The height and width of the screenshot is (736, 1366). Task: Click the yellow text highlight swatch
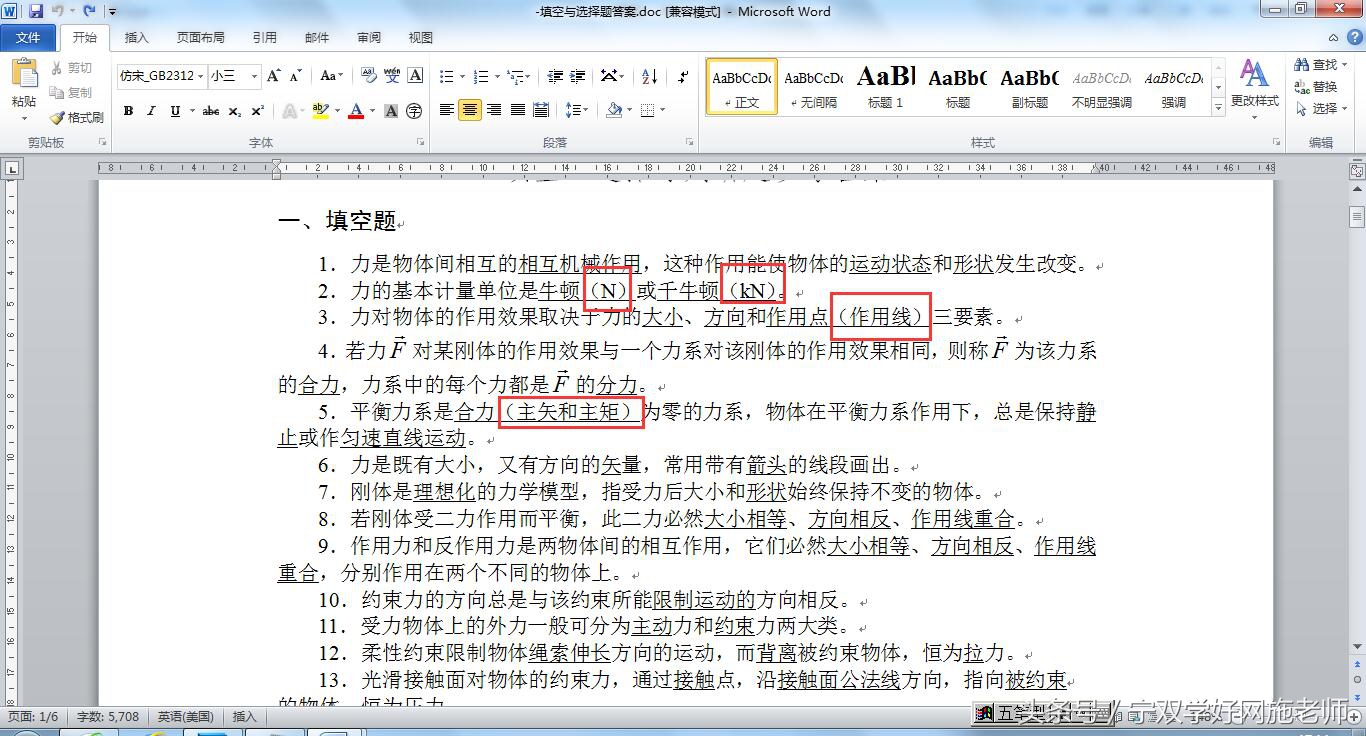pos(320,111)
